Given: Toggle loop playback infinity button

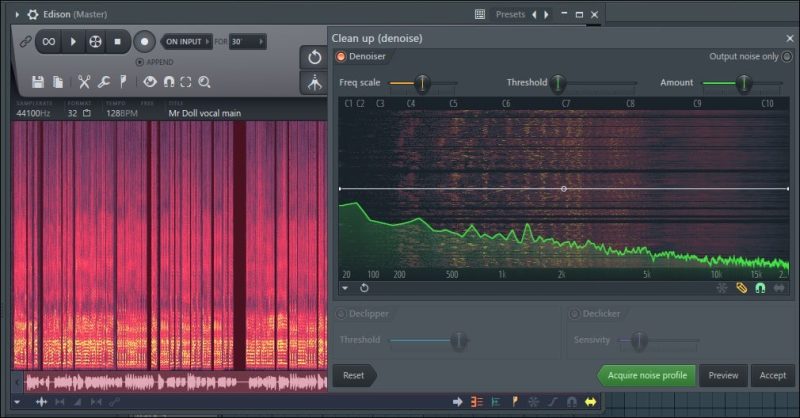Looking at the screenshot, I should [x=49, y=41].
